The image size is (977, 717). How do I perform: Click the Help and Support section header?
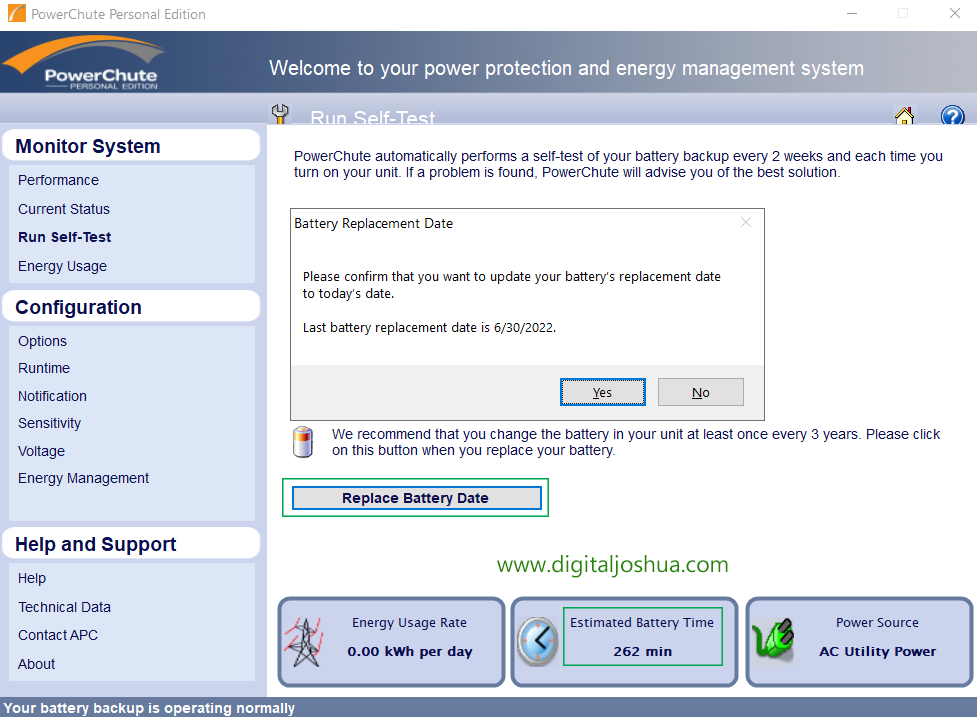click(131, 544)
